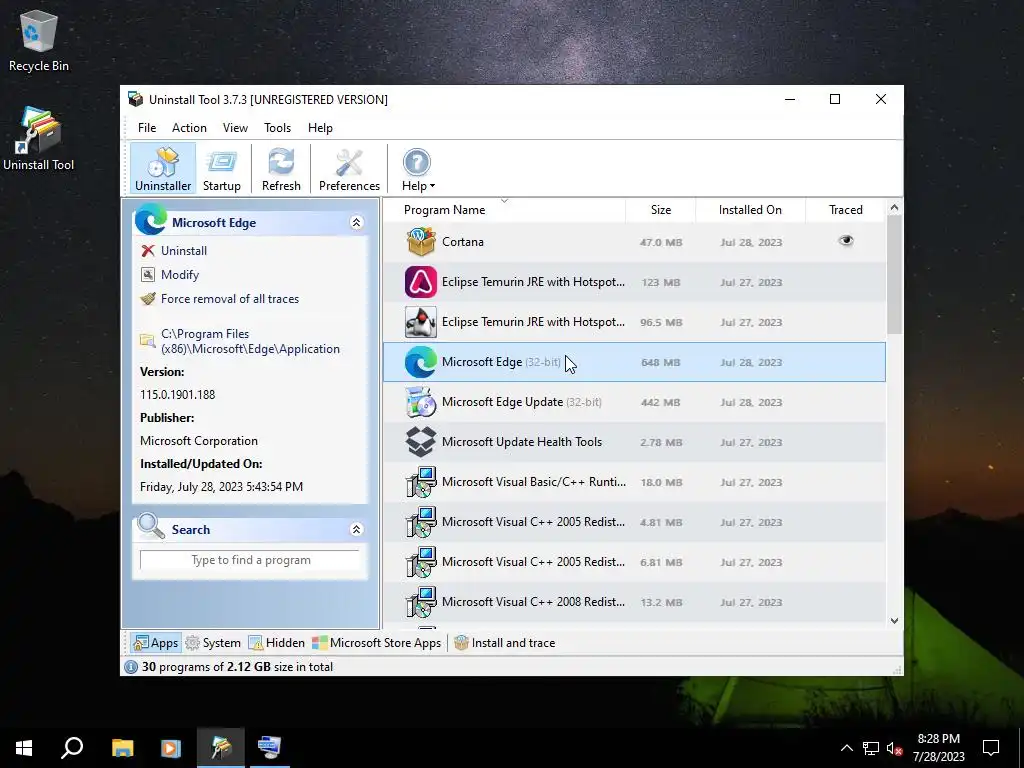The width and height of the screenshot is (1024, 768).
Task: Sort by Installed On column header
Action: coord(750,210)
